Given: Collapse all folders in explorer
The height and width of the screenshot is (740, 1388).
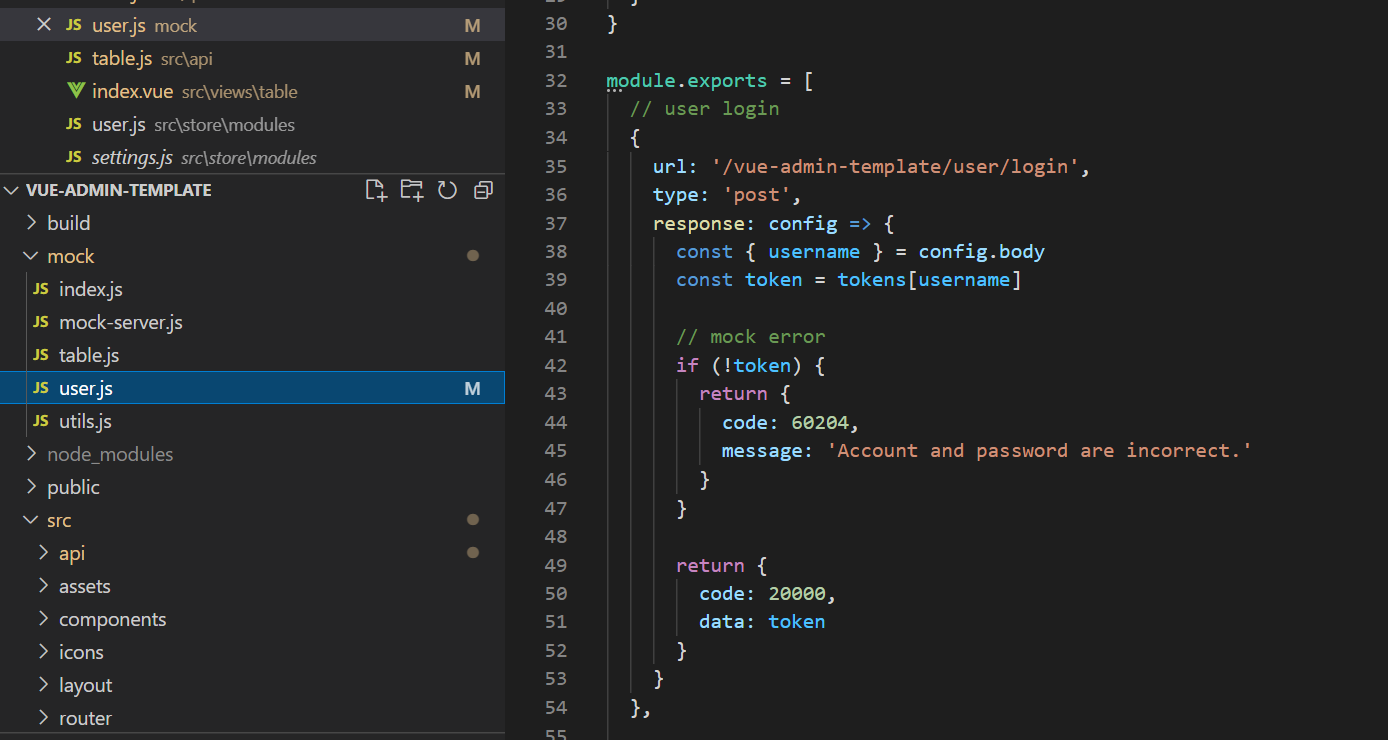Looking at the screenshot, I should [x=483, y=190].
